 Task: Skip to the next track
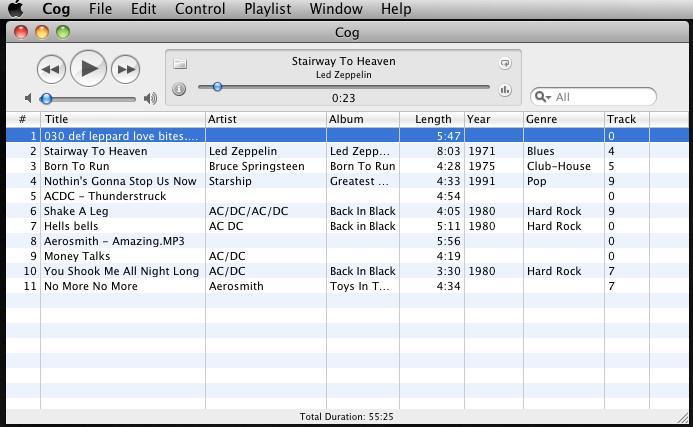click(x=126, y=69)
